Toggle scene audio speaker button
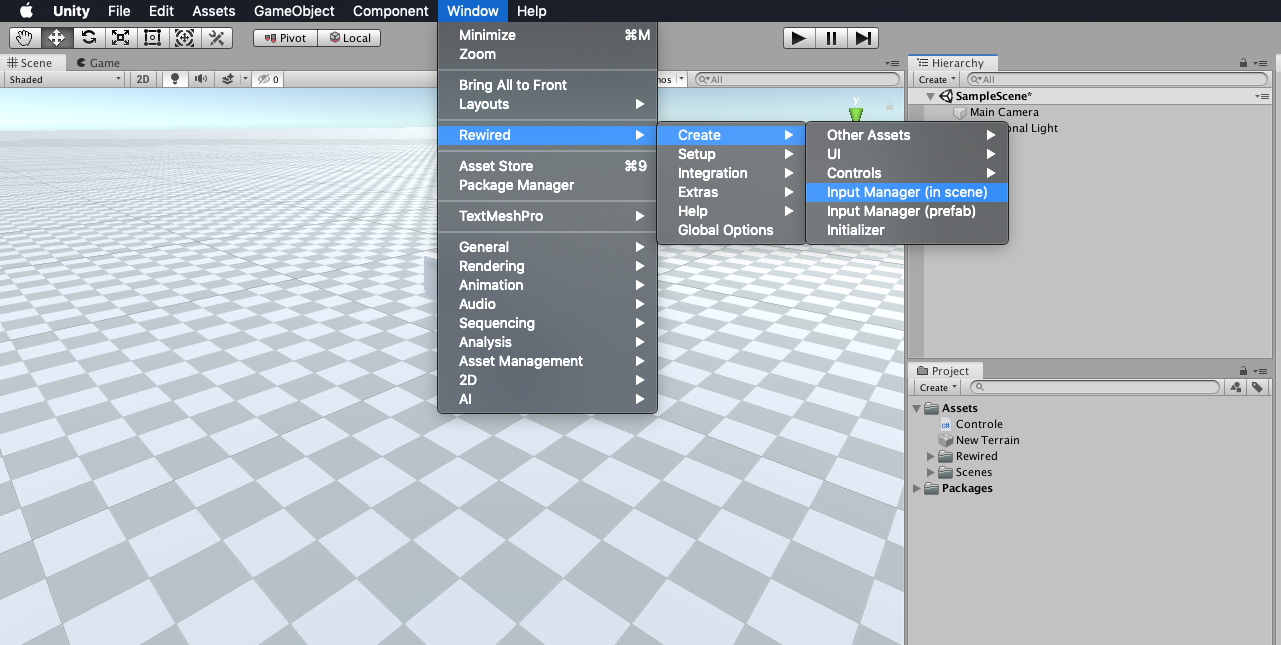This screenshot has height=645, width=1281. point(200,79)
